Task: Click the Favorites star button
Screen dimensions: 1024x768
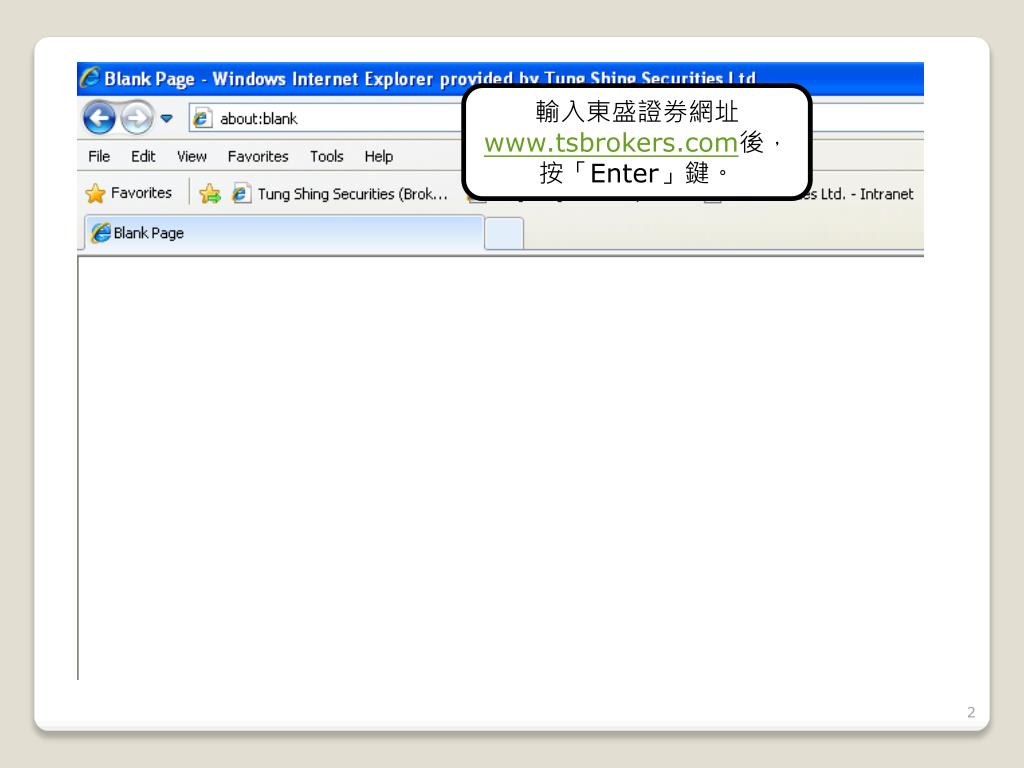Action: pos(129,193)
